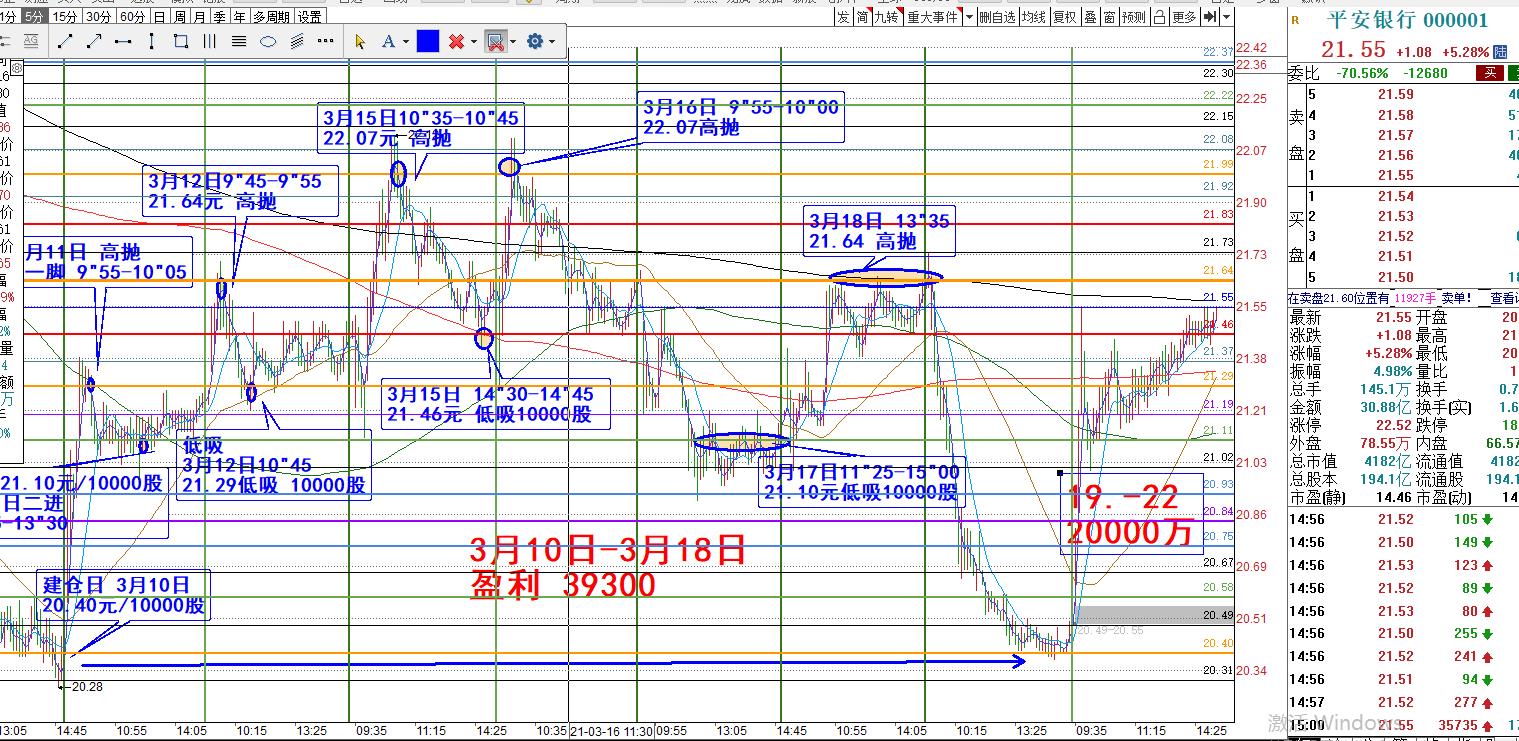This screenshot has width=1519, height=741.
Task: Click trade row 35735 at 15:00
Action: [1404, 725]
